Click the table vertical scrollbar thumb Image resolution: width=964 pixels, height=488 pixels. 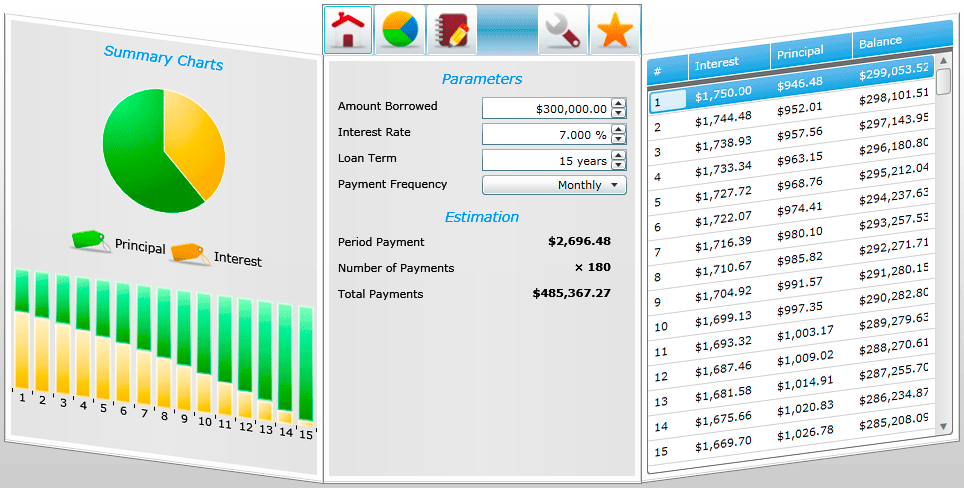click(x=944, y=81)
